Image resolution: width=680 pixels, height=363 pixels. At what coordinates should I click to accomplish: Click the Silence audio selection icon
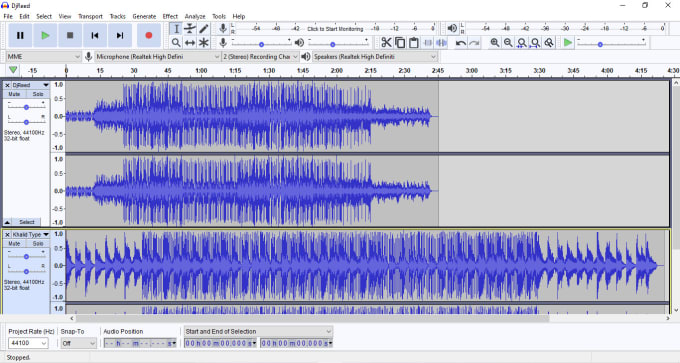click(441, 43)
